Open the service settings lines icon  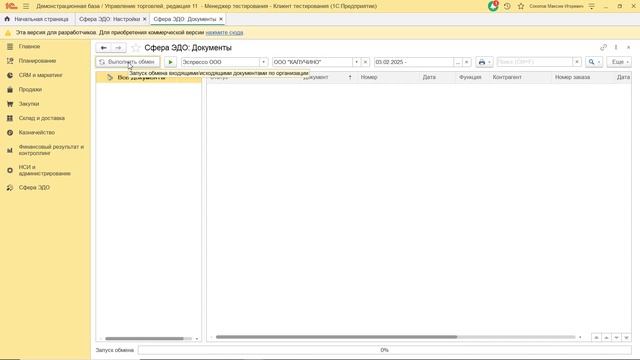pyautogui.click(x=591, y=6)
